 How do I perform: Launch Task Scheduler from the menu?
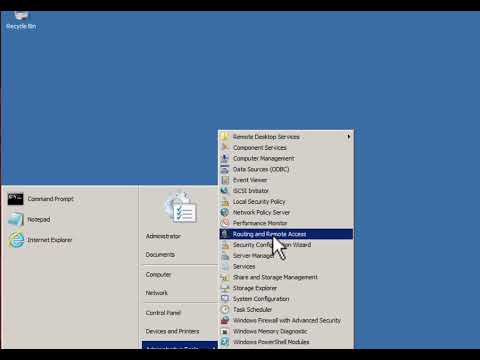pyautogui.click(x=286, y=310)
